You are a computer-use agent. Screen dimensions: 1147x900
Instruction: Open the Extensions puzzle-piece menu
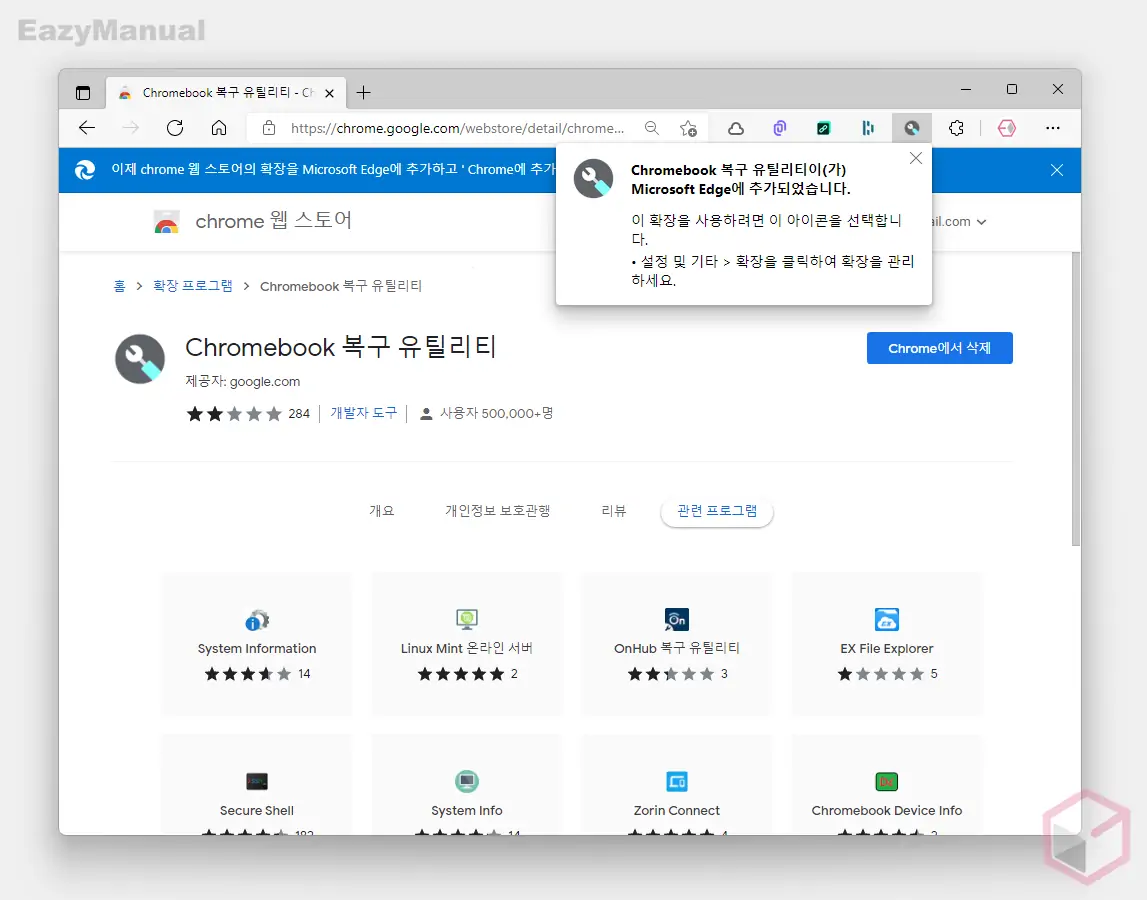[956, 128]
